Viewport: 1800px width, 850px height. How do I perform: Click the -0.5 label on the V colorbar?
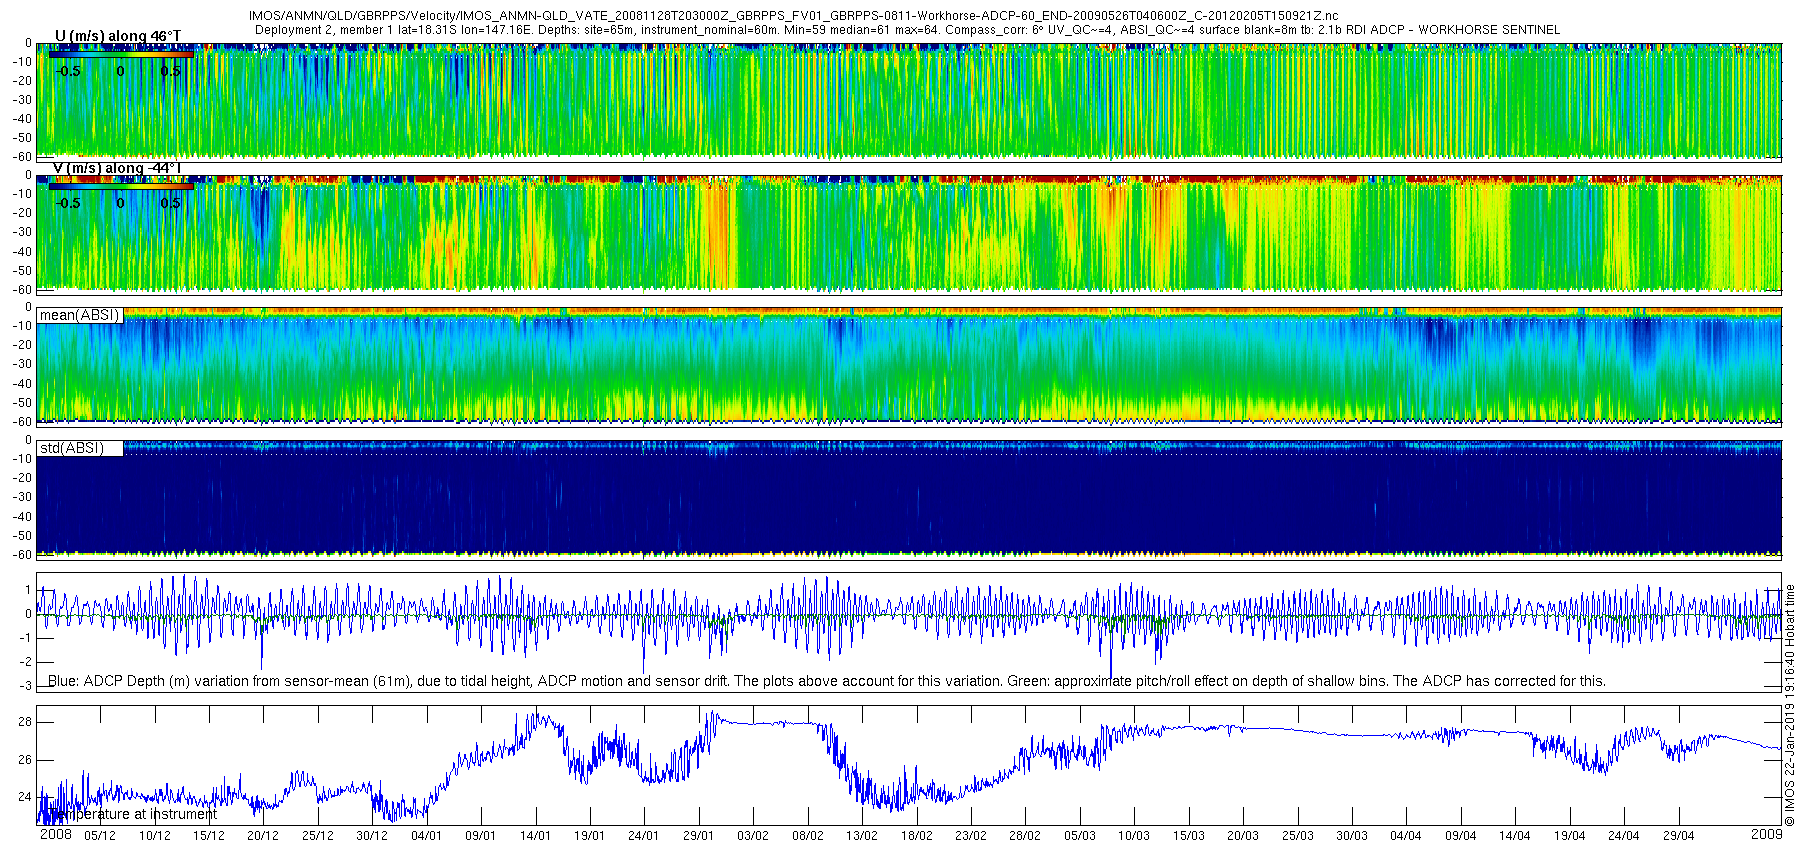pos(68,203)
